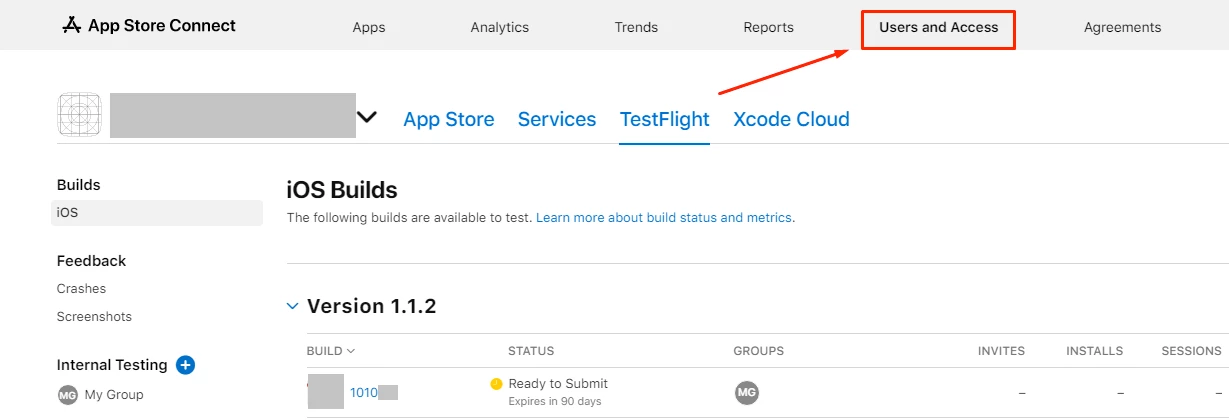Image resolution: width=1229 pixels, height=420 pixels.
Task: Open Users and Access
Action: tap(939, 28)
